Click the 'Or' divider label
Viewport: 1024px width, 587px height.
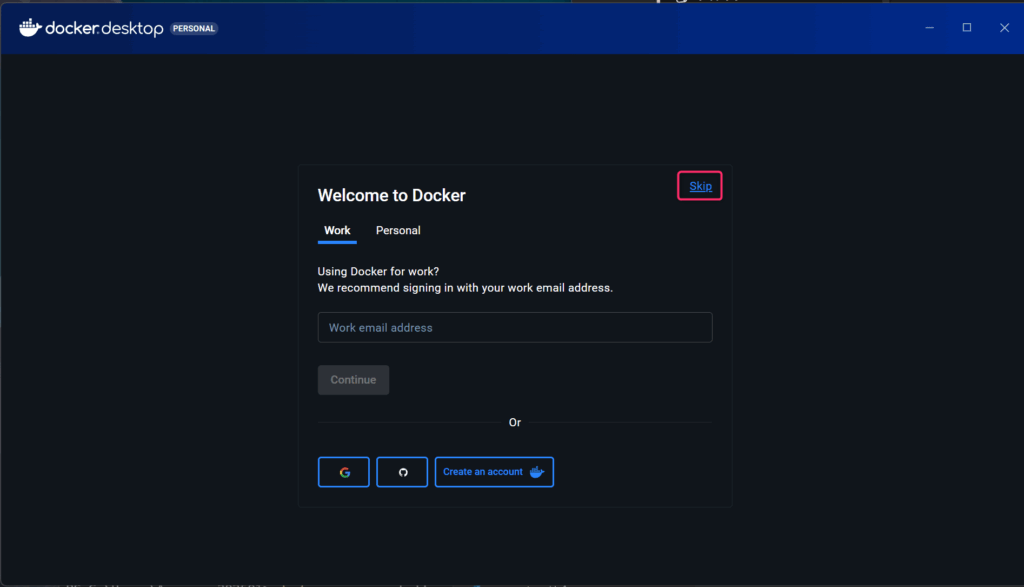click(515, 423)
